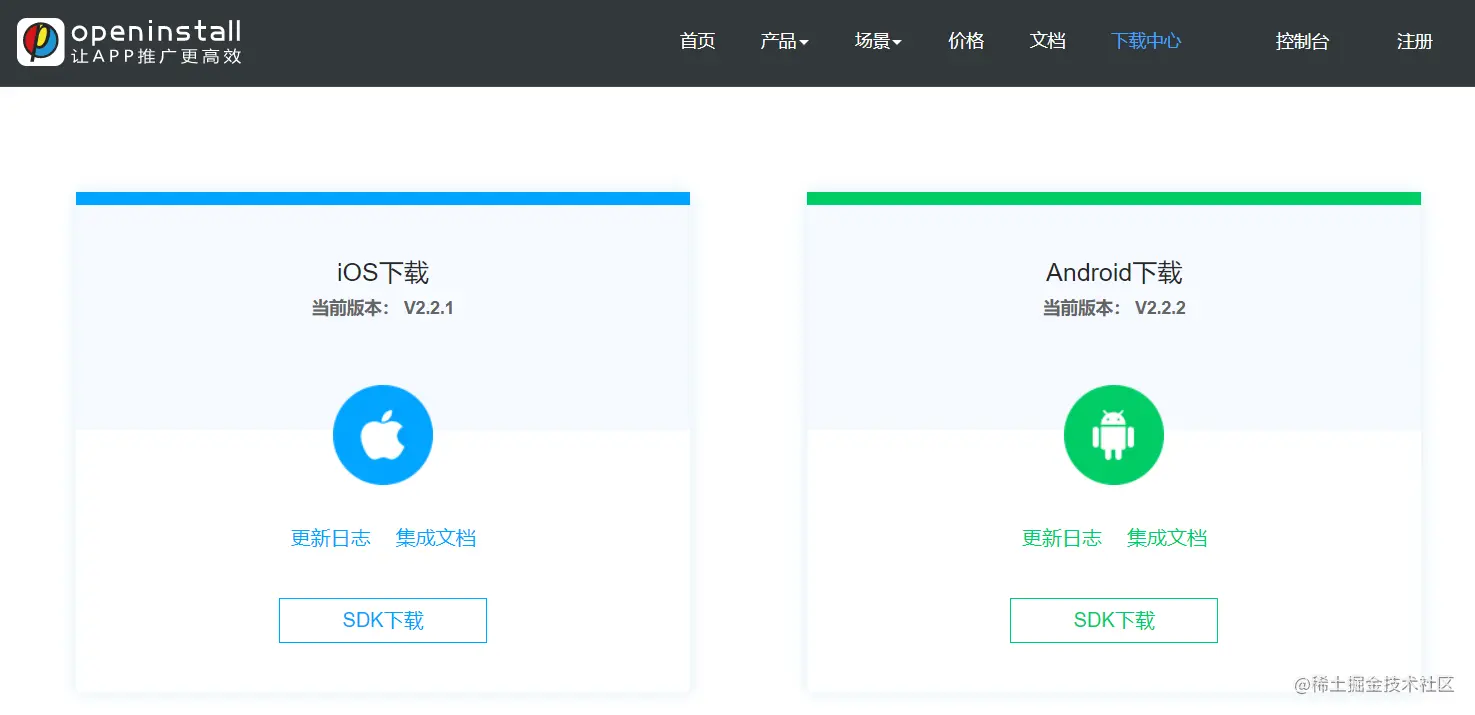
Task: Open Android 更新日志 link
Action: coord(1062,538)
